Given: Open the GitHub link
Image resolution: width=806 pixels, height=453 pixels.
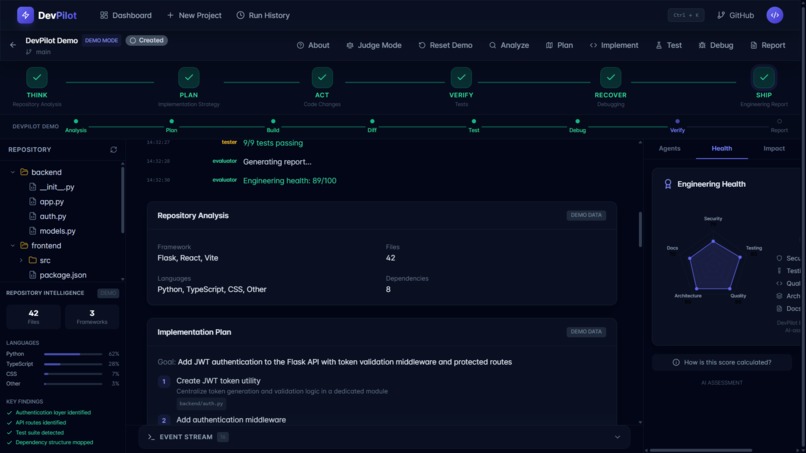Looking at the screenshot, I should point(736,15).
